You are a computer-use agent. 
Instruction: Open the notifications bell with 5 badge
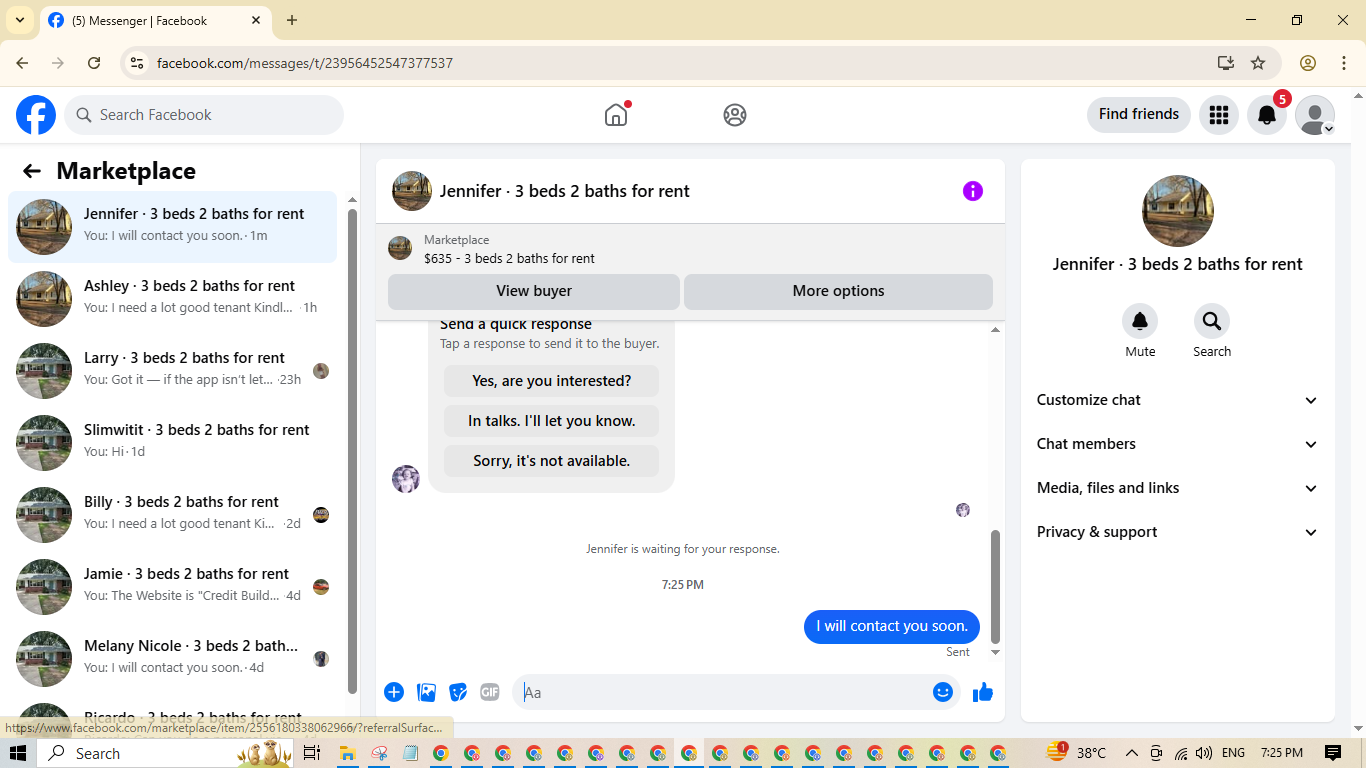click(1267, 115)
